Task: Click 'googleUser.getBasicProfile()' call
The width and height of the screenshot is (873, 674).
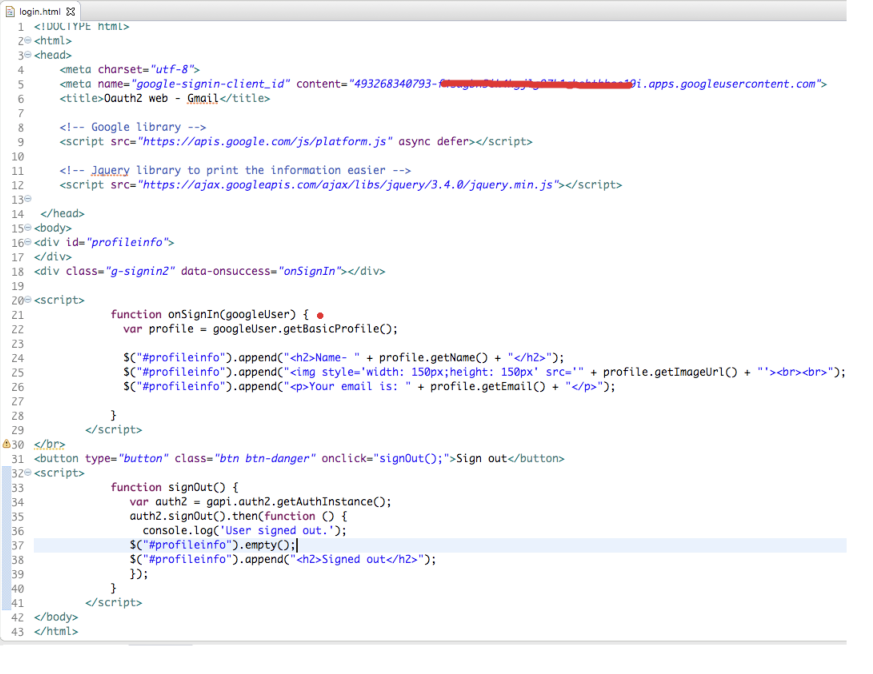Action: [x=302, y=329]
